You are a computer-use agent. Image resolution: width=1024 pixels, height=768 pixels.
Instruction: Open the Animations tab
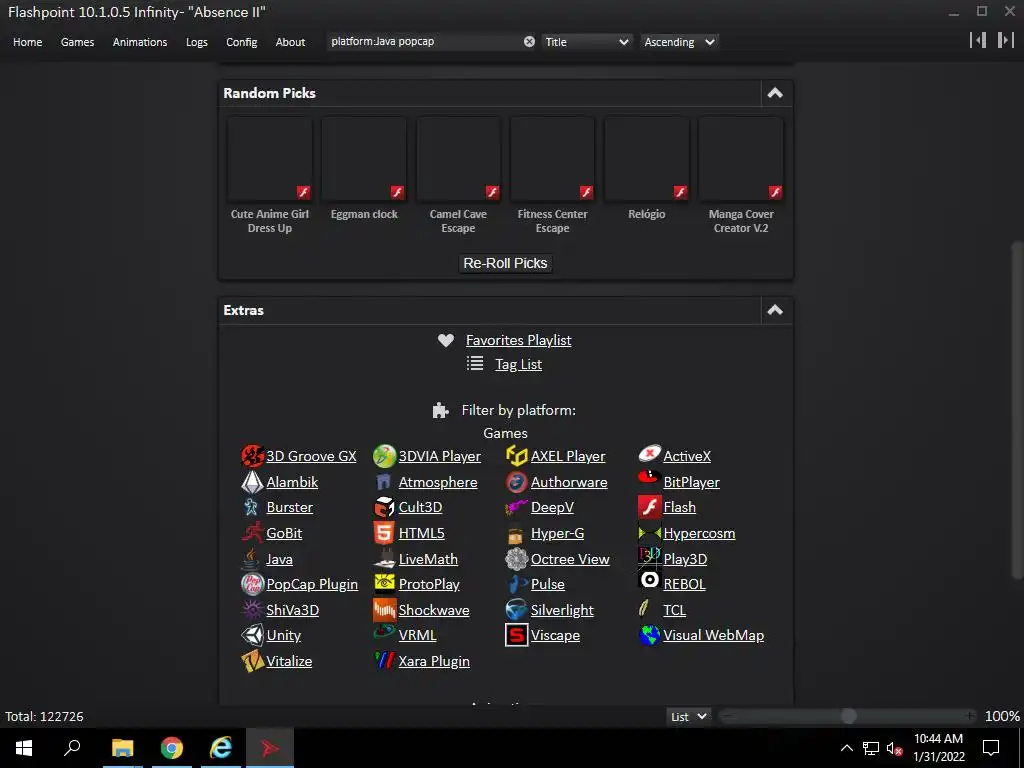[x=140, y=42]
